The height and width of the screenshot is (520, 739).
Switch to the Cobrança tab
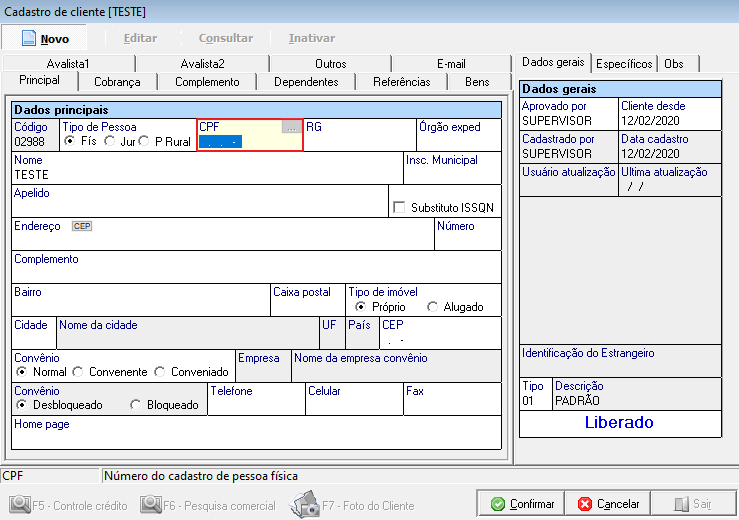click(x=117, y=82)
